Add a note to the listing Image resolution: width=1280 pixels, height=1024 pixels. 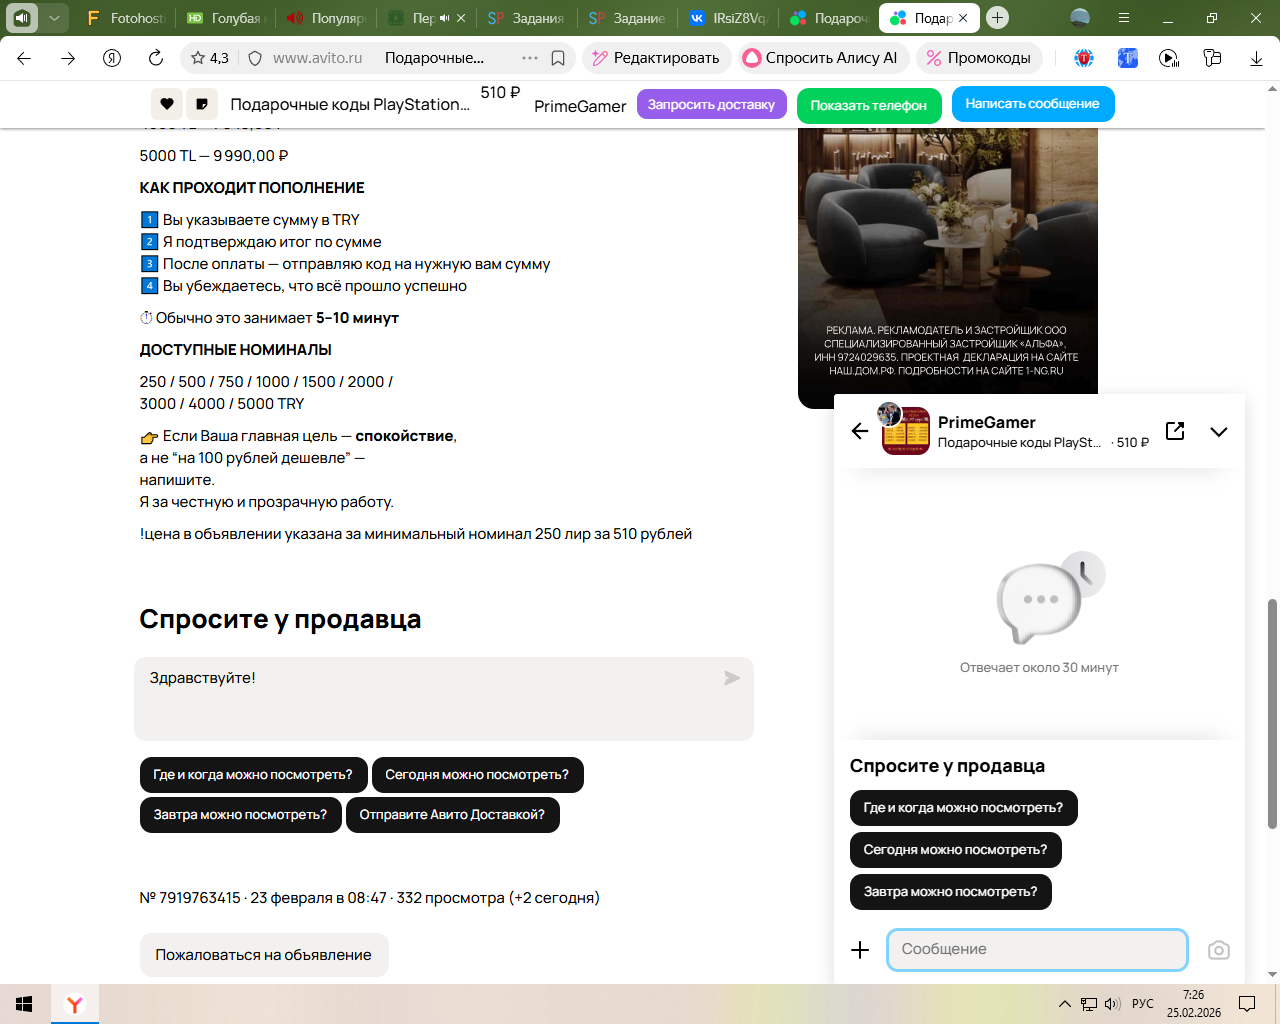coord(202,104)
